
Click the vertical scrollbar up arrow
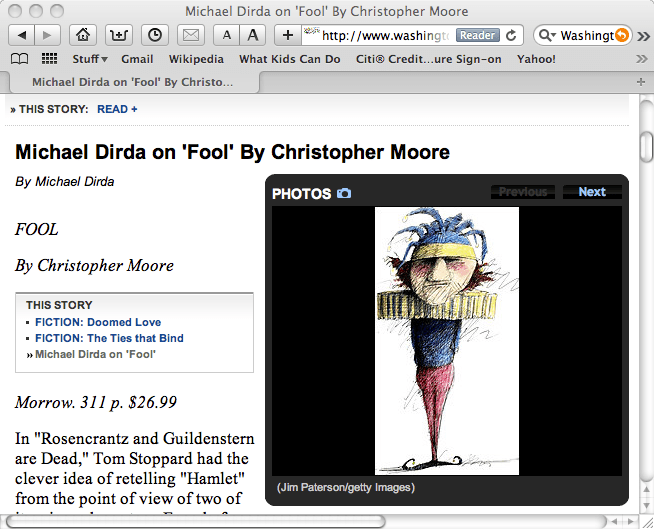pos(646,490)
